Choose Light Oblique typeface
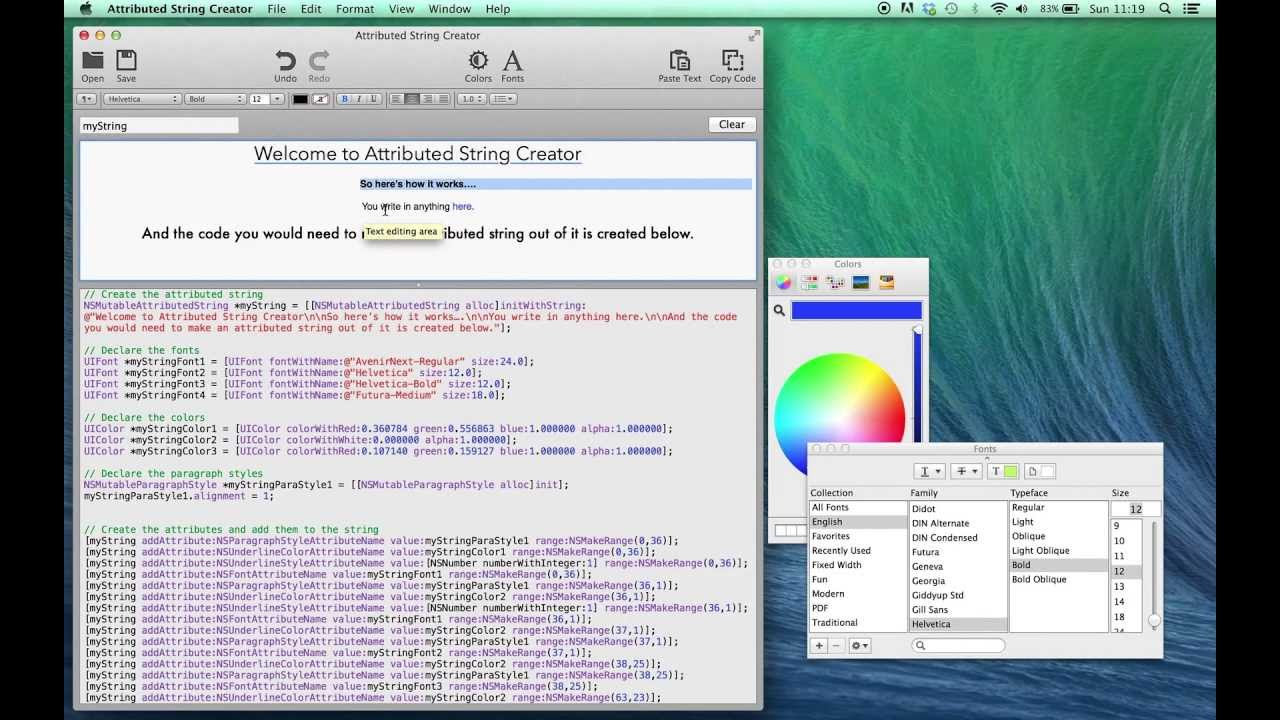Viewport: 1280px width, 720px height. [x=1040, y=551]
